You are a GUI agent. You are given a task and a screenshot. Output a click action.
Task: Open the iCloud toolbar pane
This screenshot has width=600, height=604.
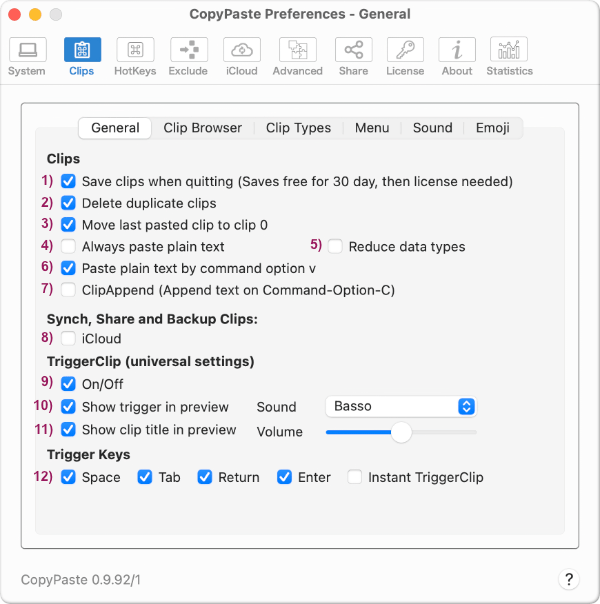click(x=242, y=56)
